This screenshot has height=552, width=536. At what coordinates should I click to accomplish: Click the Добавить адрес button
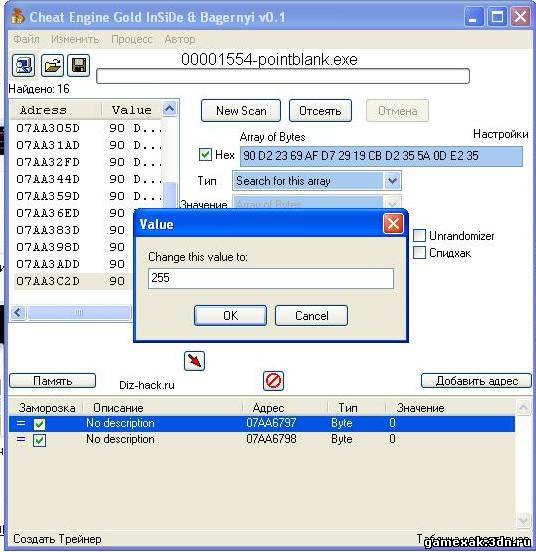click(x=477, y=381)
